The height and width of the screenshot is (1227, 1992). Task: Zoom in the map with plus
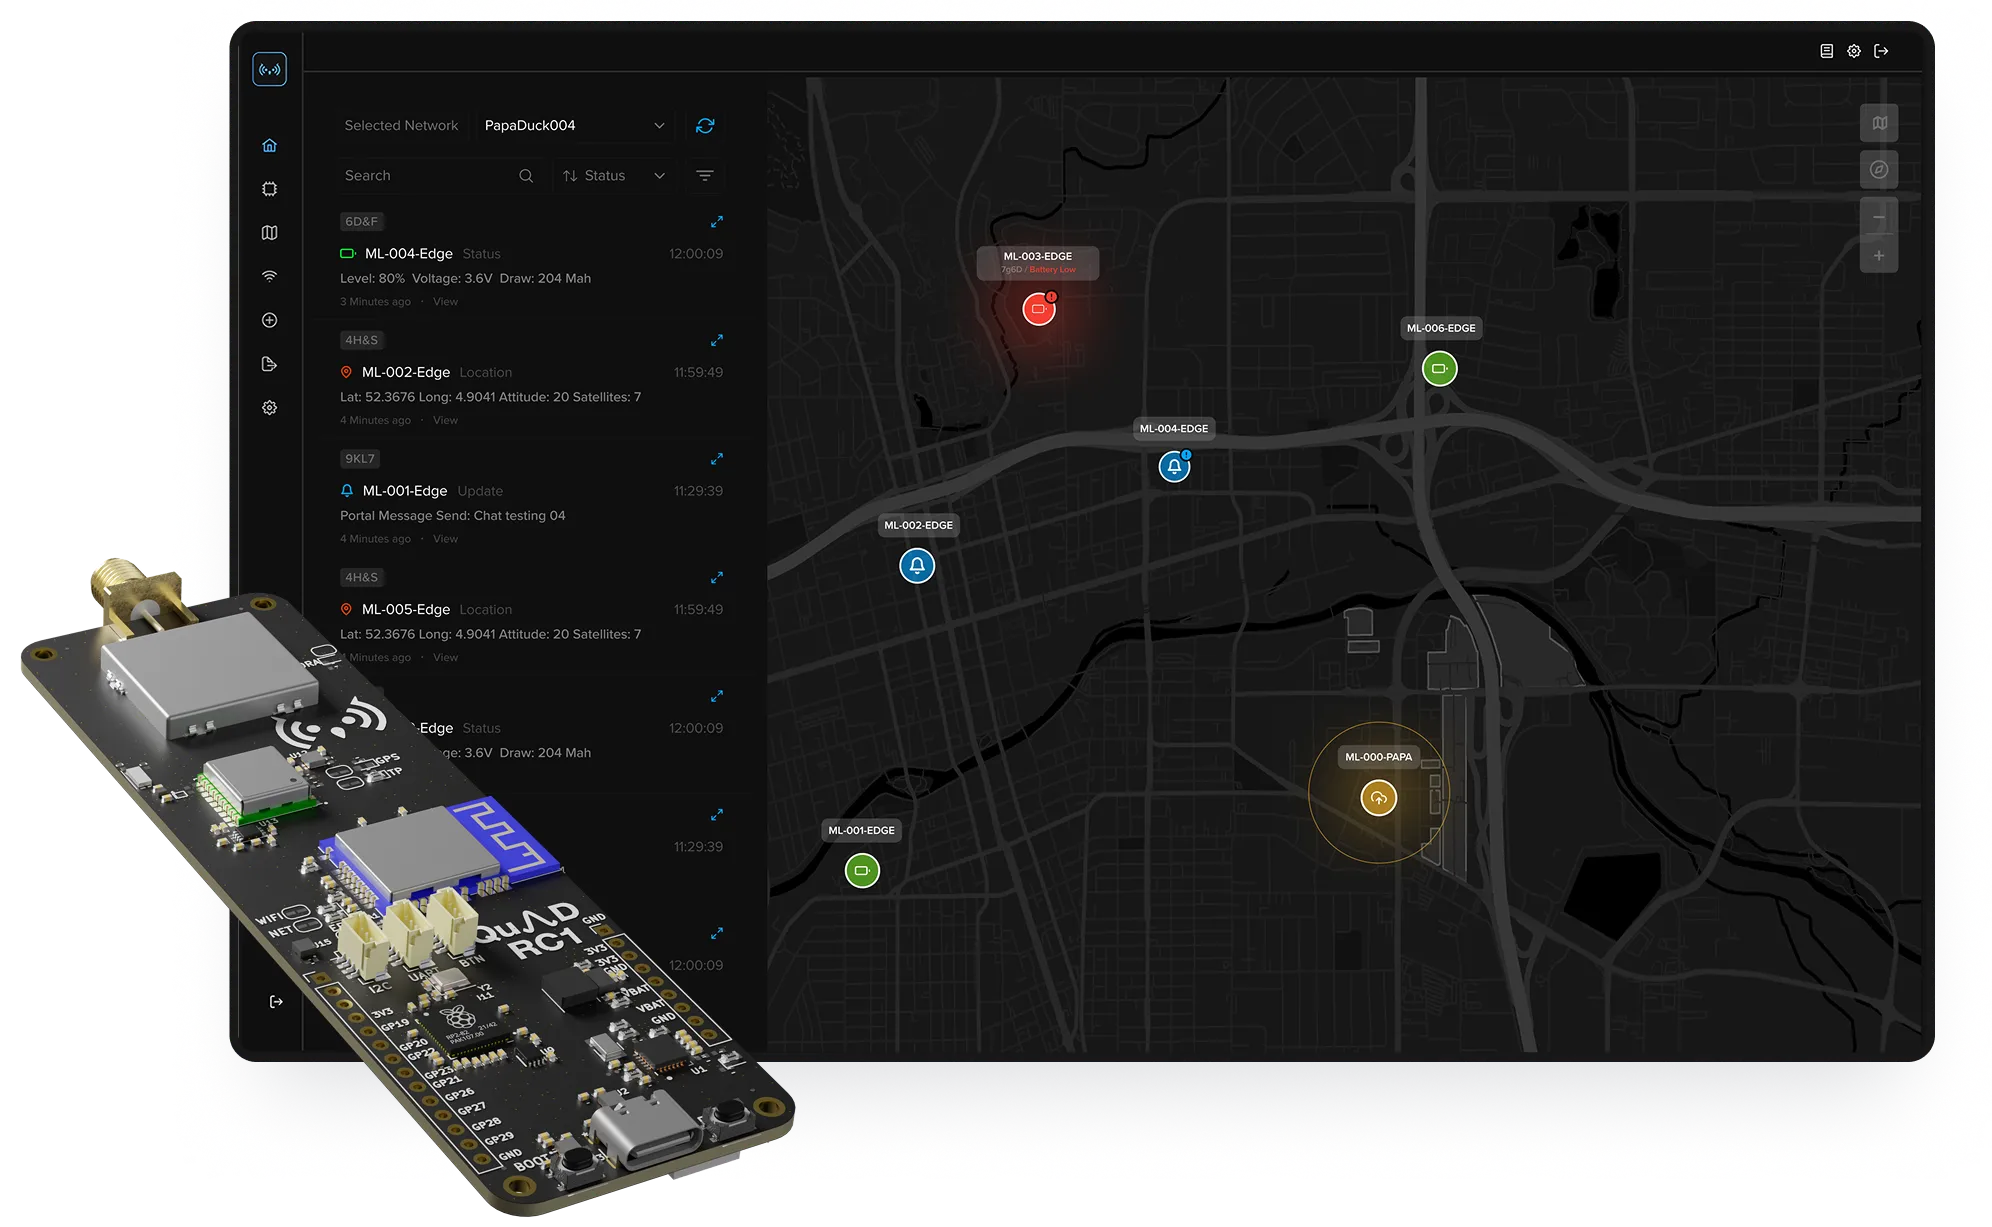tap(1879, 256)
